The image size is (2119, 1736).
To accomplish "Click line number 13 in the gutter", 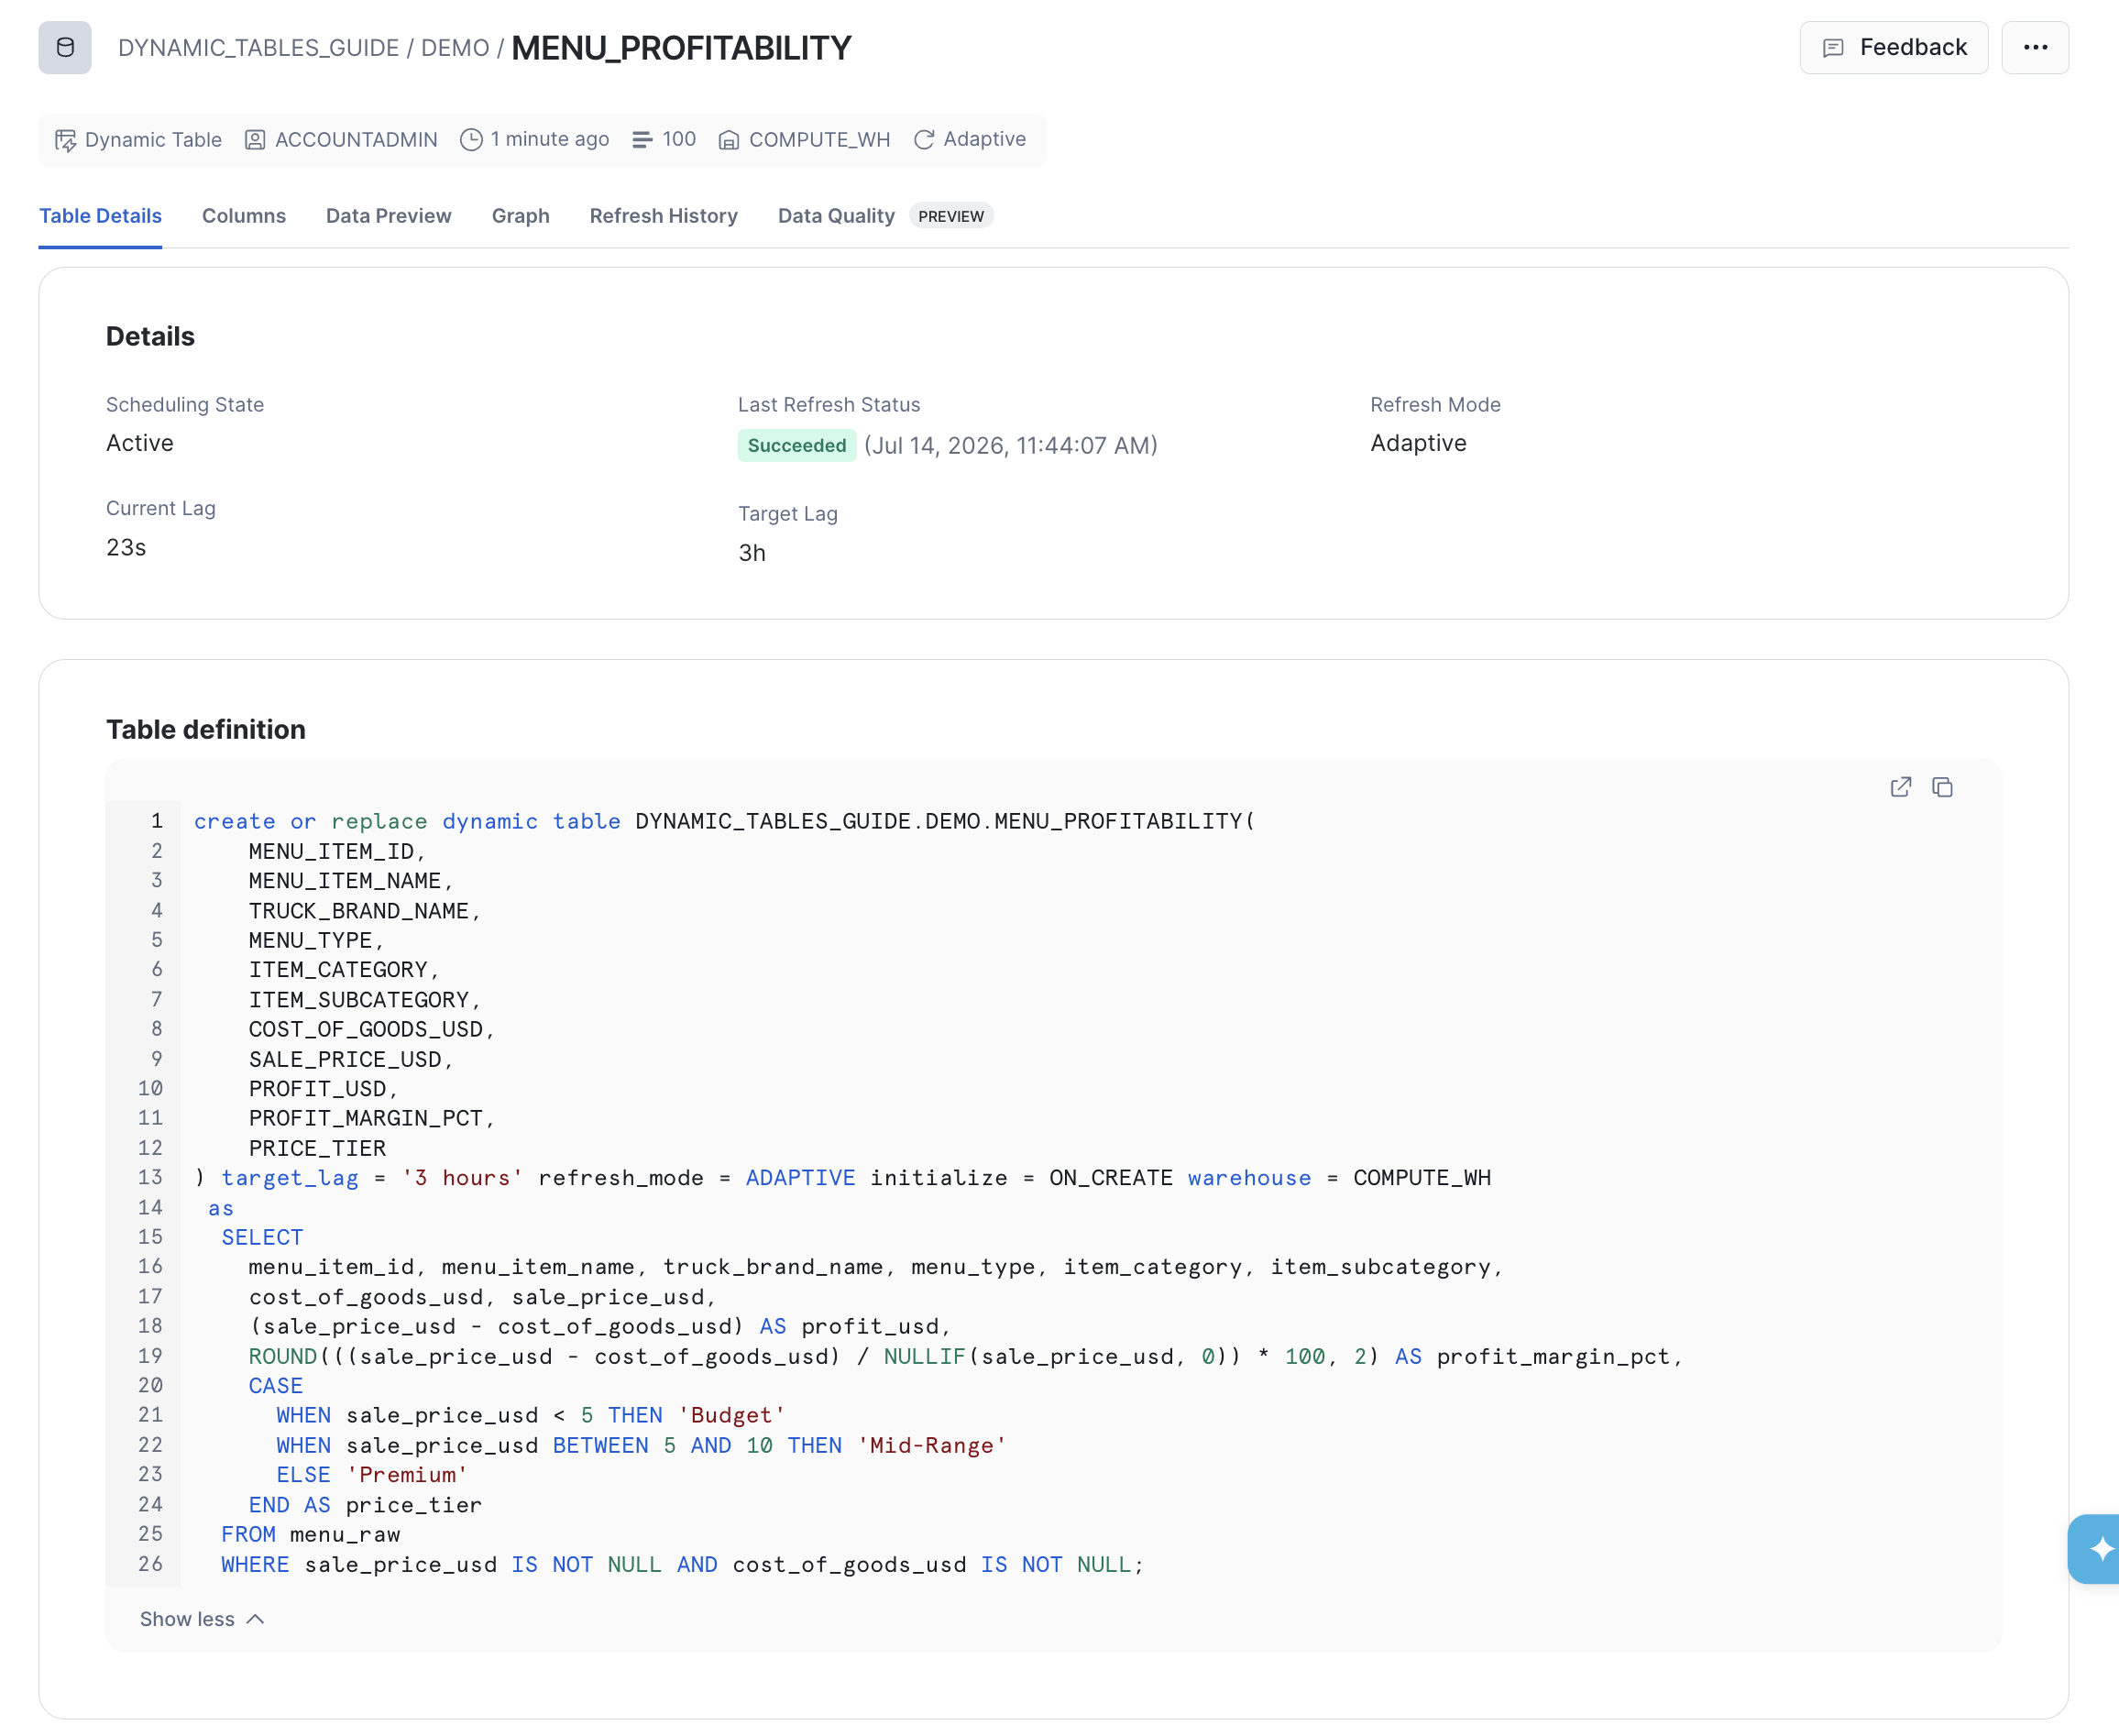I will pyautogui.click(x=150, y=1178).
